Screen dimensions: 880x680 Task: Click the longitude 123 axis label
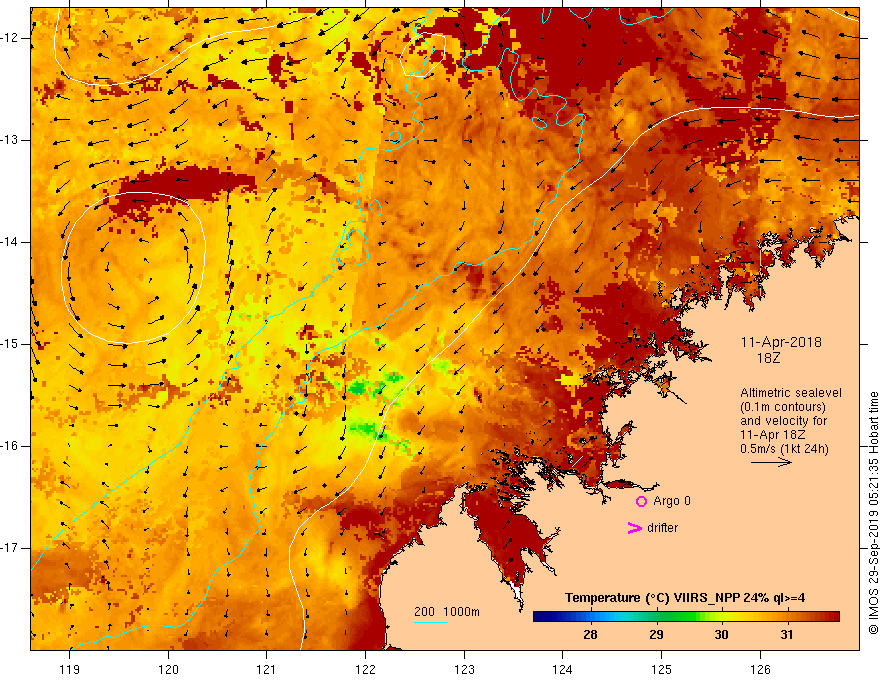464,669
